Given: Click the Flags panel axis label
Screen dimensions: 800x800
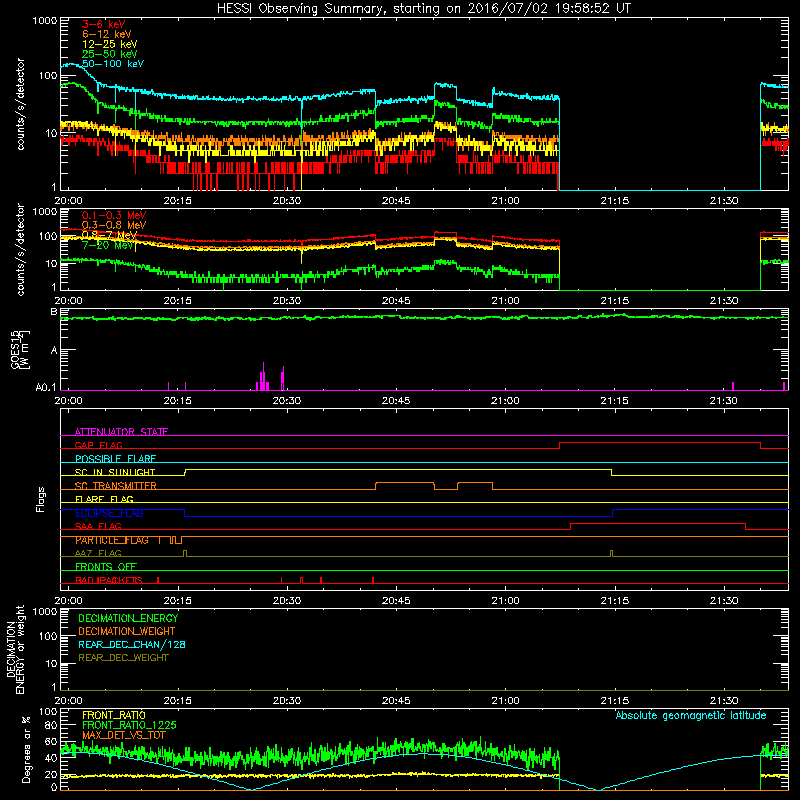Looking at the screenshot, I should pos(41,499).
